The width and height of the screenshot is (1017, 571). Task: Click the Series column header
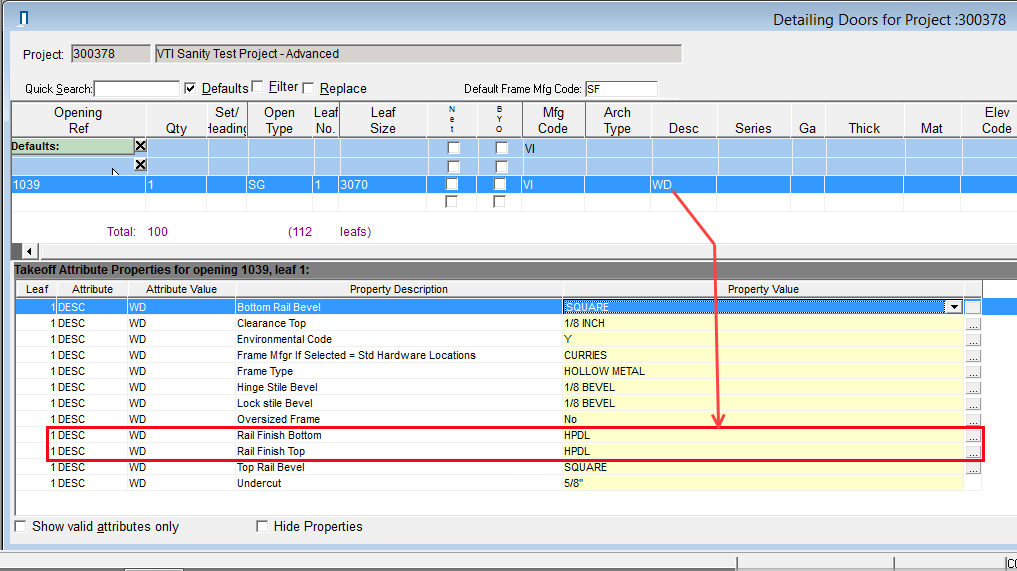pyautogui.click(x=753, y=120)
